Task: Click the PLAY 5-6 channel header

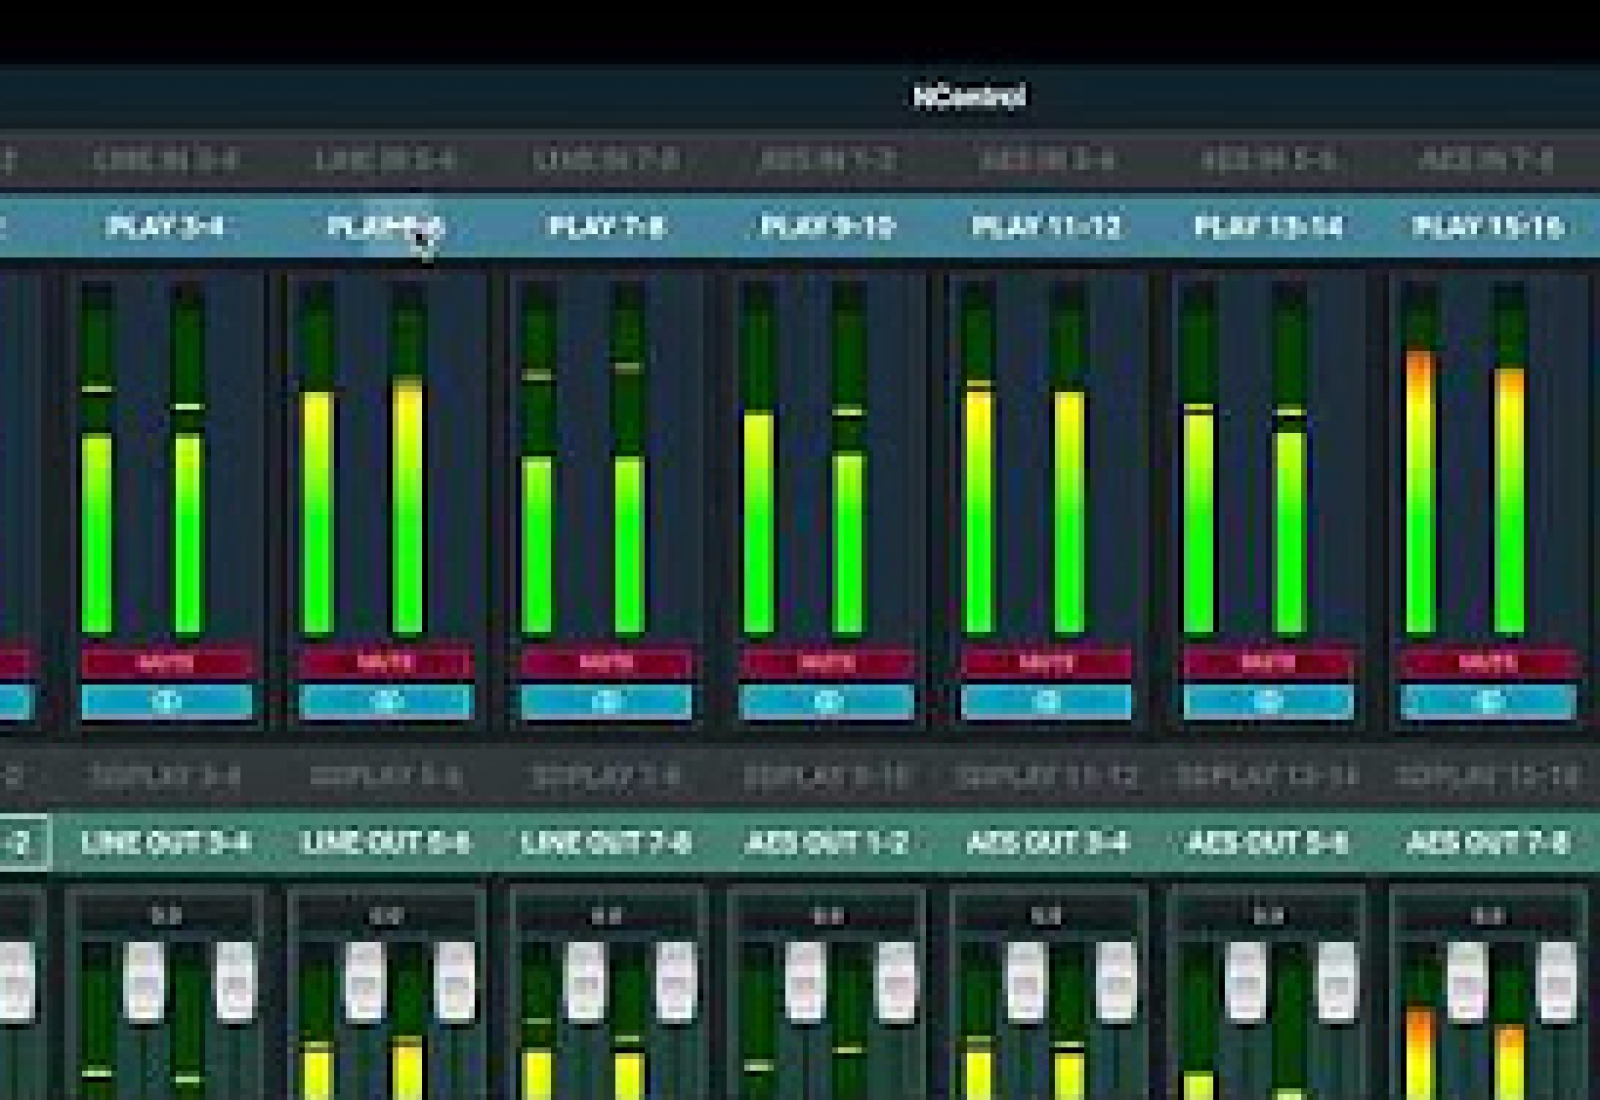Action: 386,227
